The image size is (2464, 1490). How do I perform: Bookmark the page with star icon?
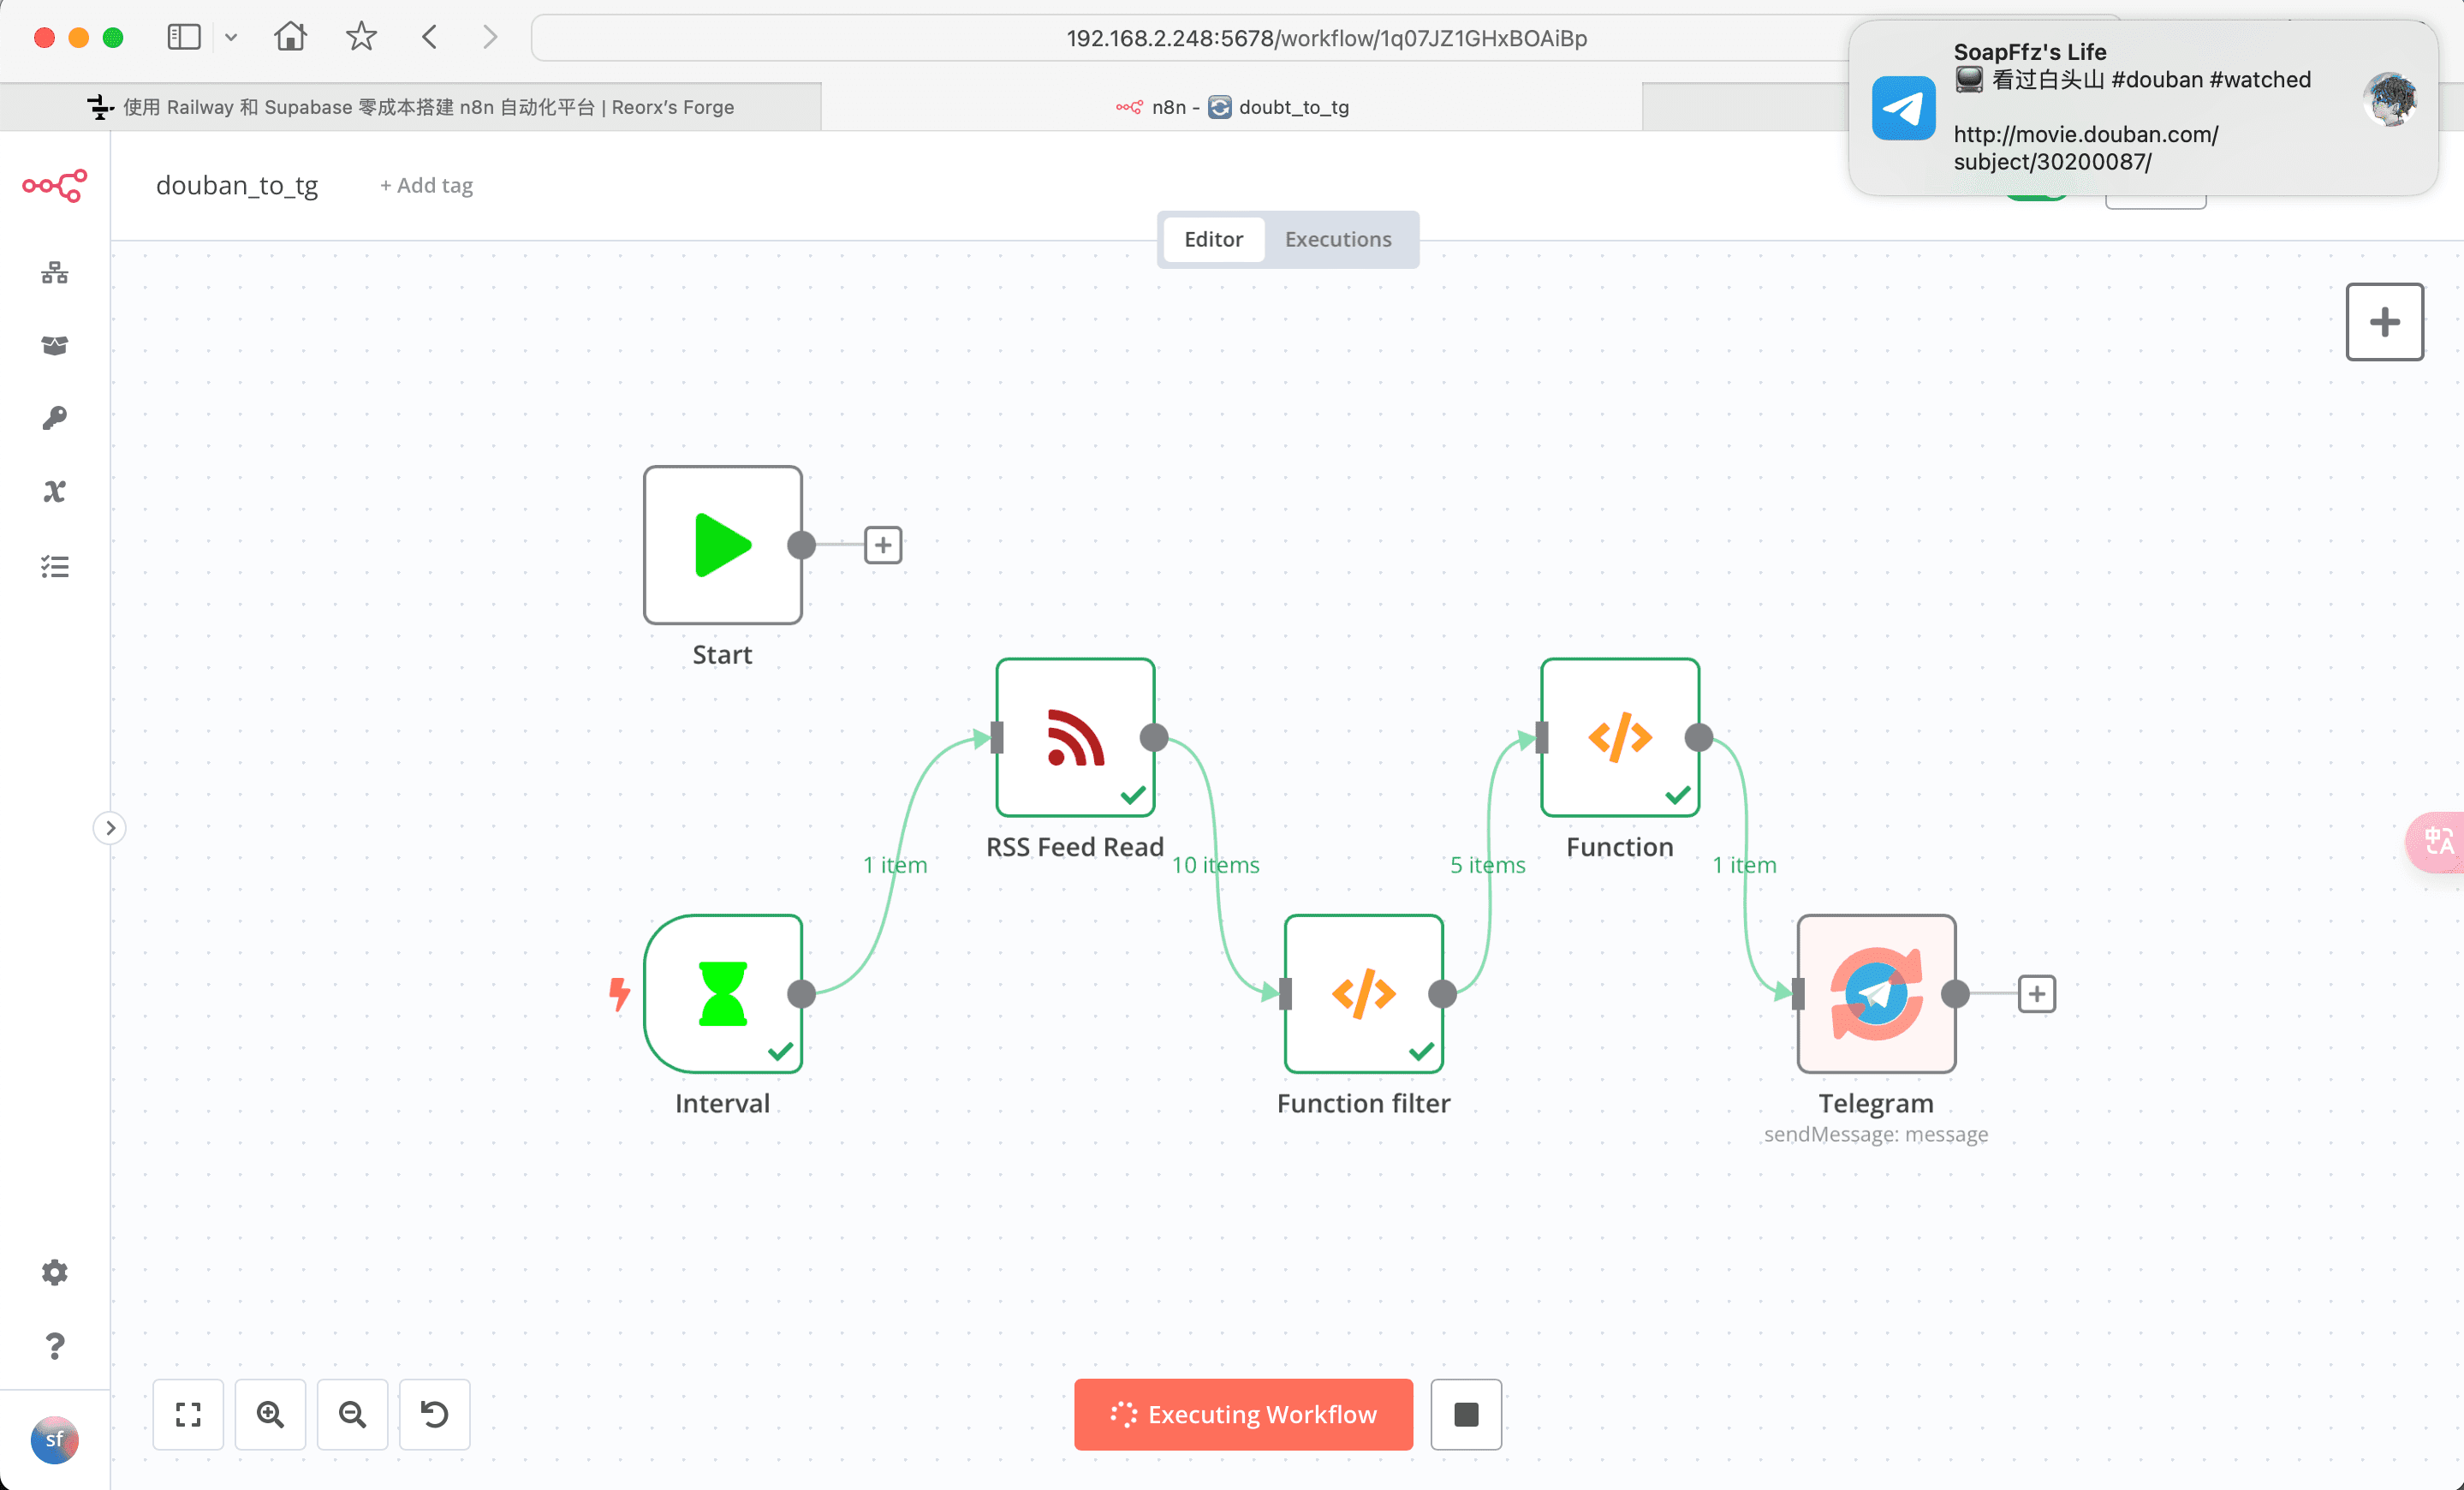361,38
